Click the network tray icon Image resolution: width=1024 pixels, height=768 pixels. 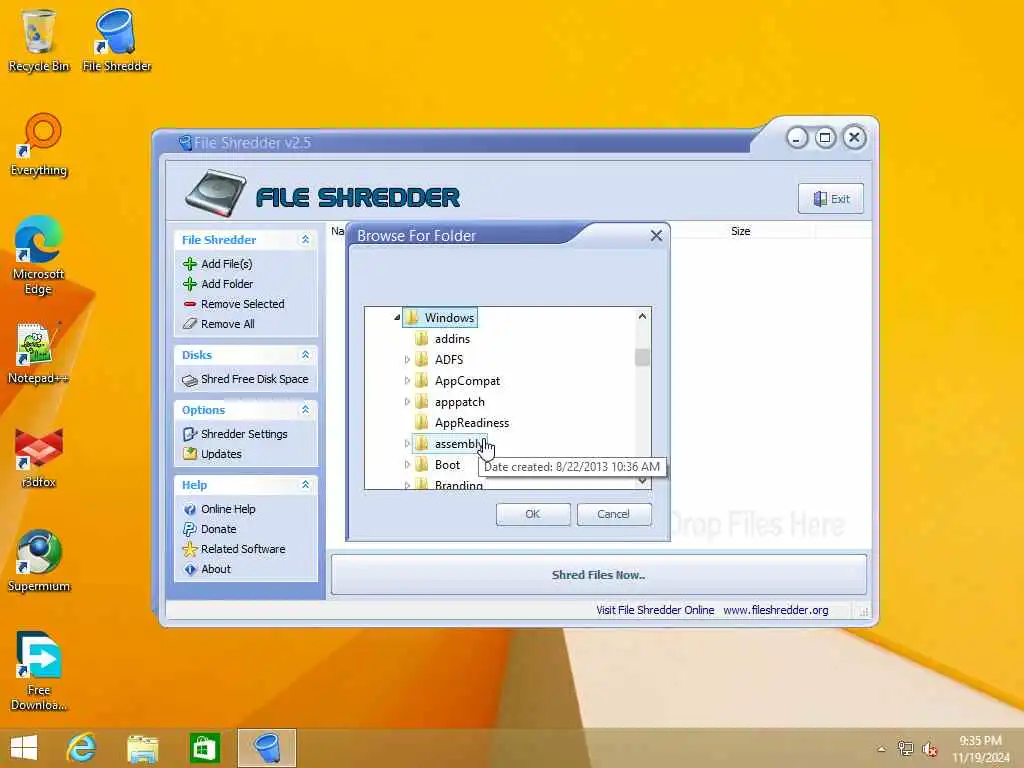click(x=905, y=749)
